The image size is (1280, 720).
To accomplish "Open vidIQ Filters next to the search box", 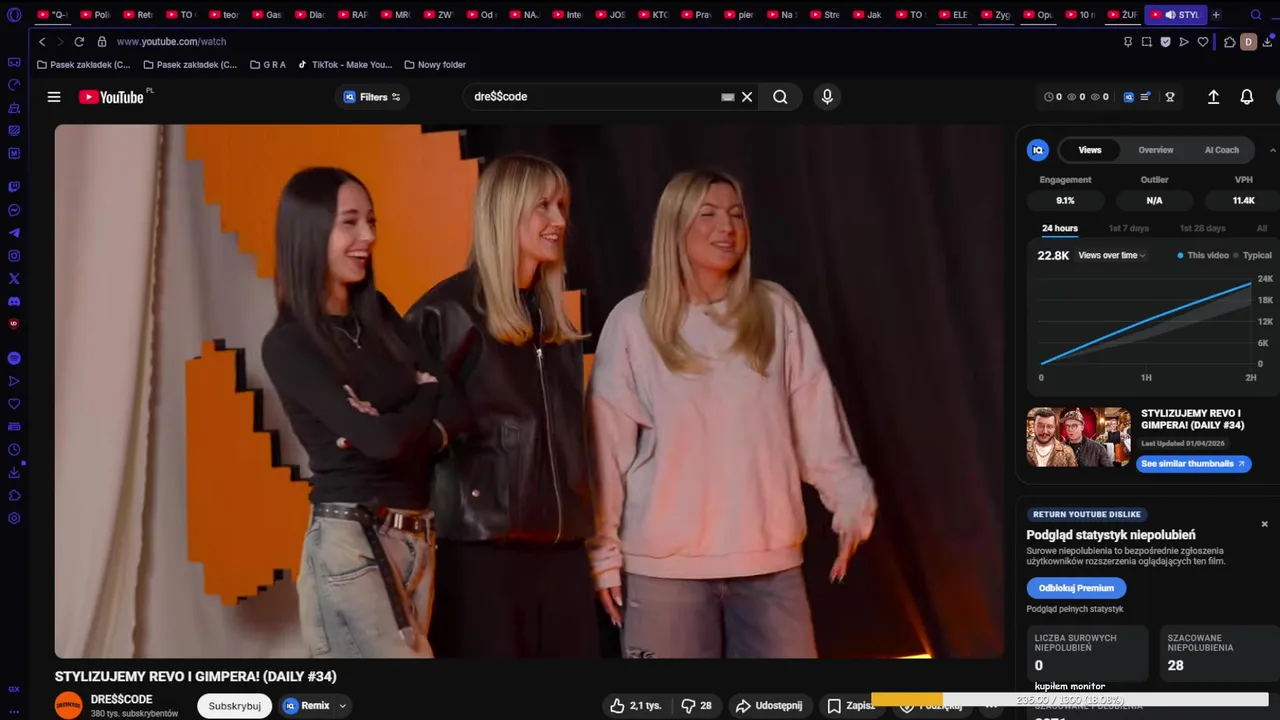I will tap(372, 97).
